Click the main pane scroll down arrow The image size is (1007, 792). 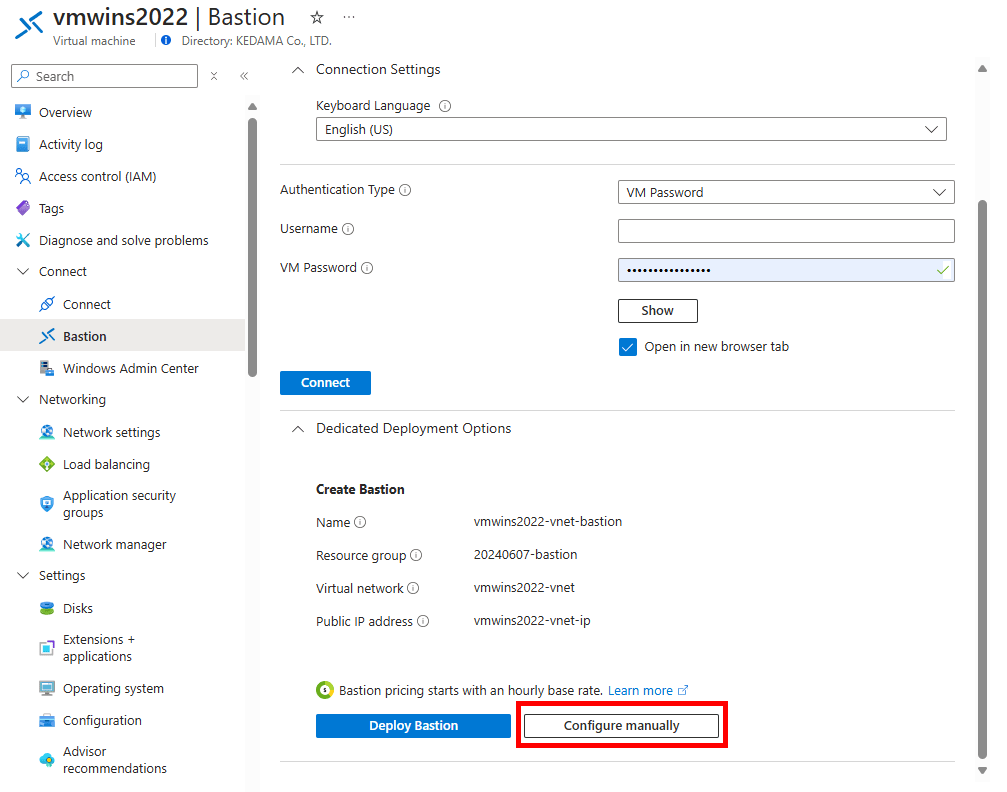click(x=983, y=770)
